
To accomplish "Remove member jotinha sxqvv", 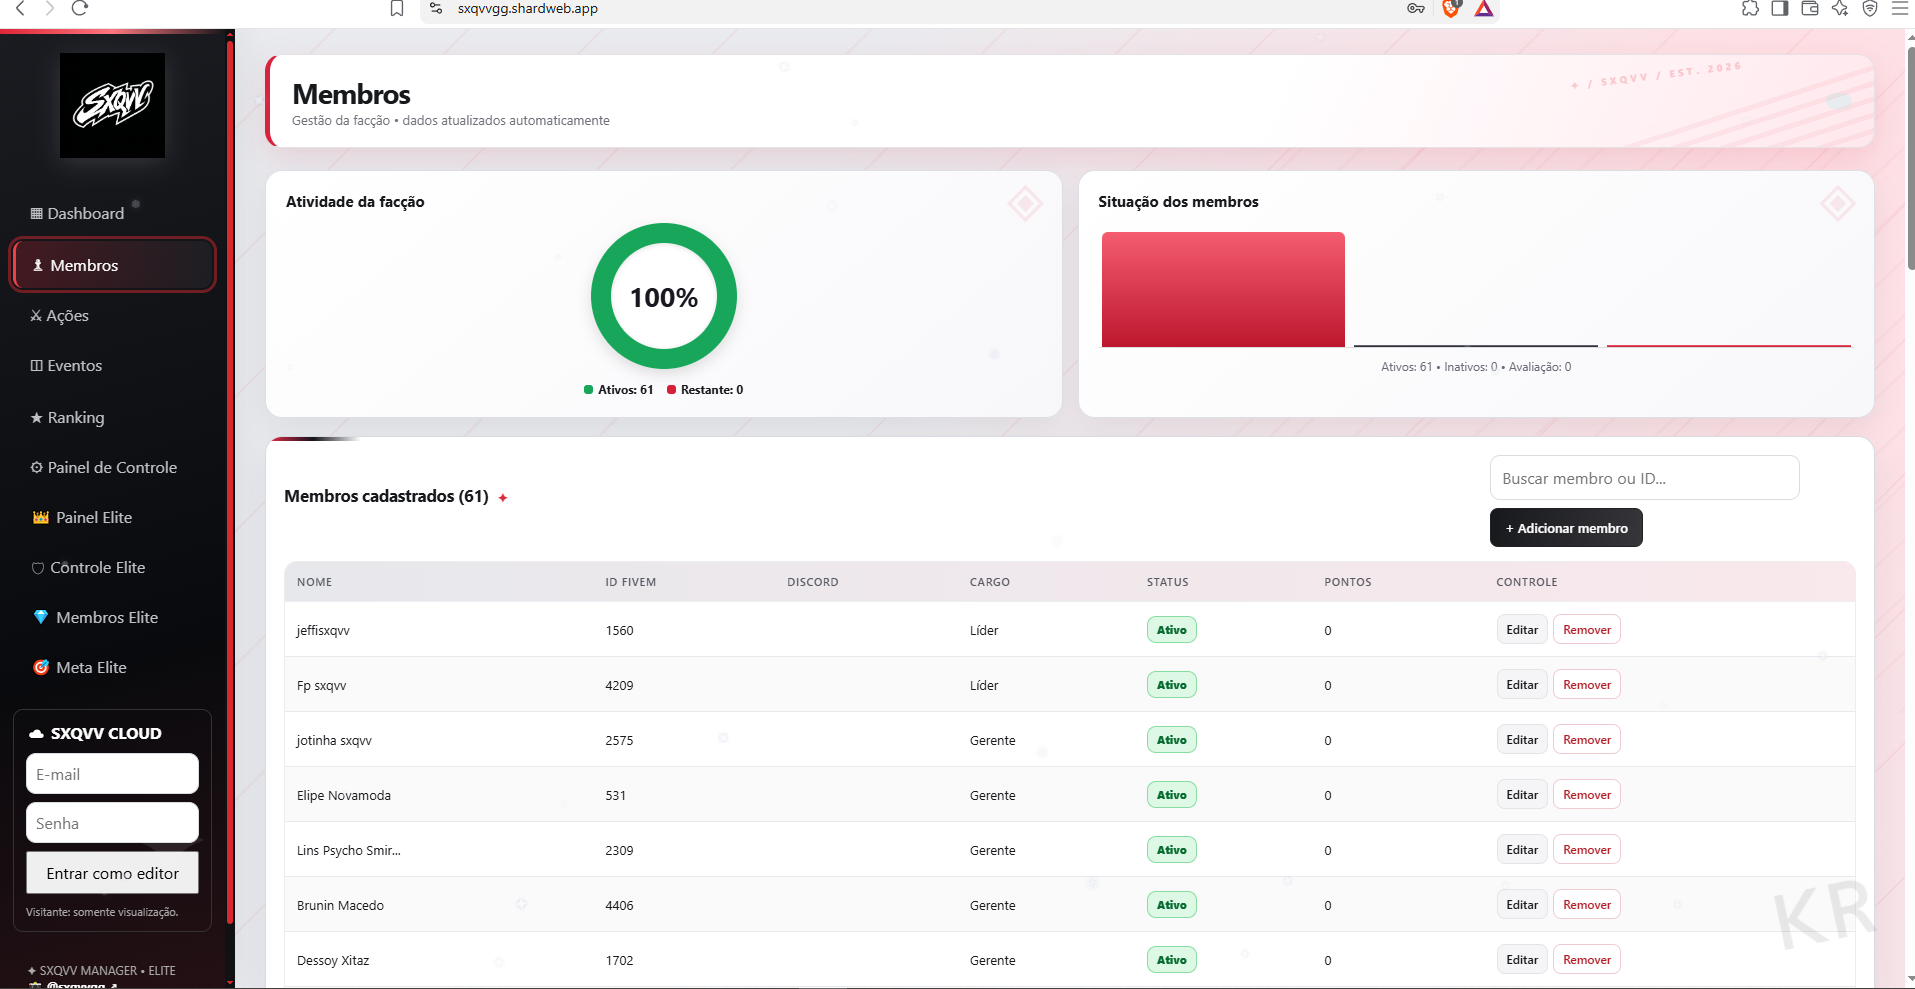I will click(1587, 740).
